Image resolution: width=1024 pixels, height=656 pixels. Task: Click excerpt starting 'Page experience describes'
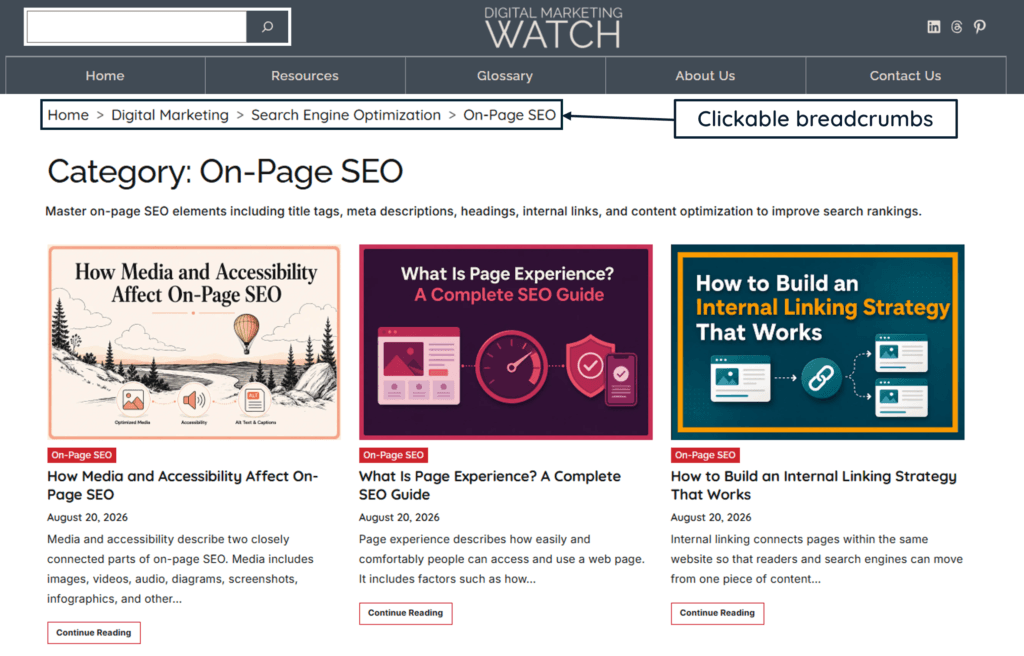(x=502, y=559)
